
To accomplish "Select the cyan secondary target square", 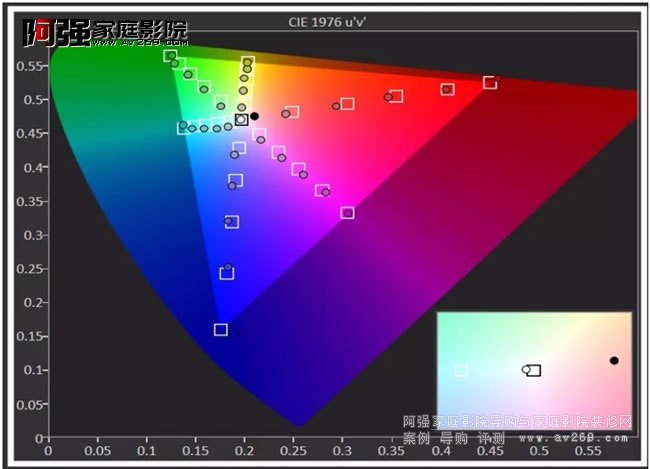I will tap(183, 128).
